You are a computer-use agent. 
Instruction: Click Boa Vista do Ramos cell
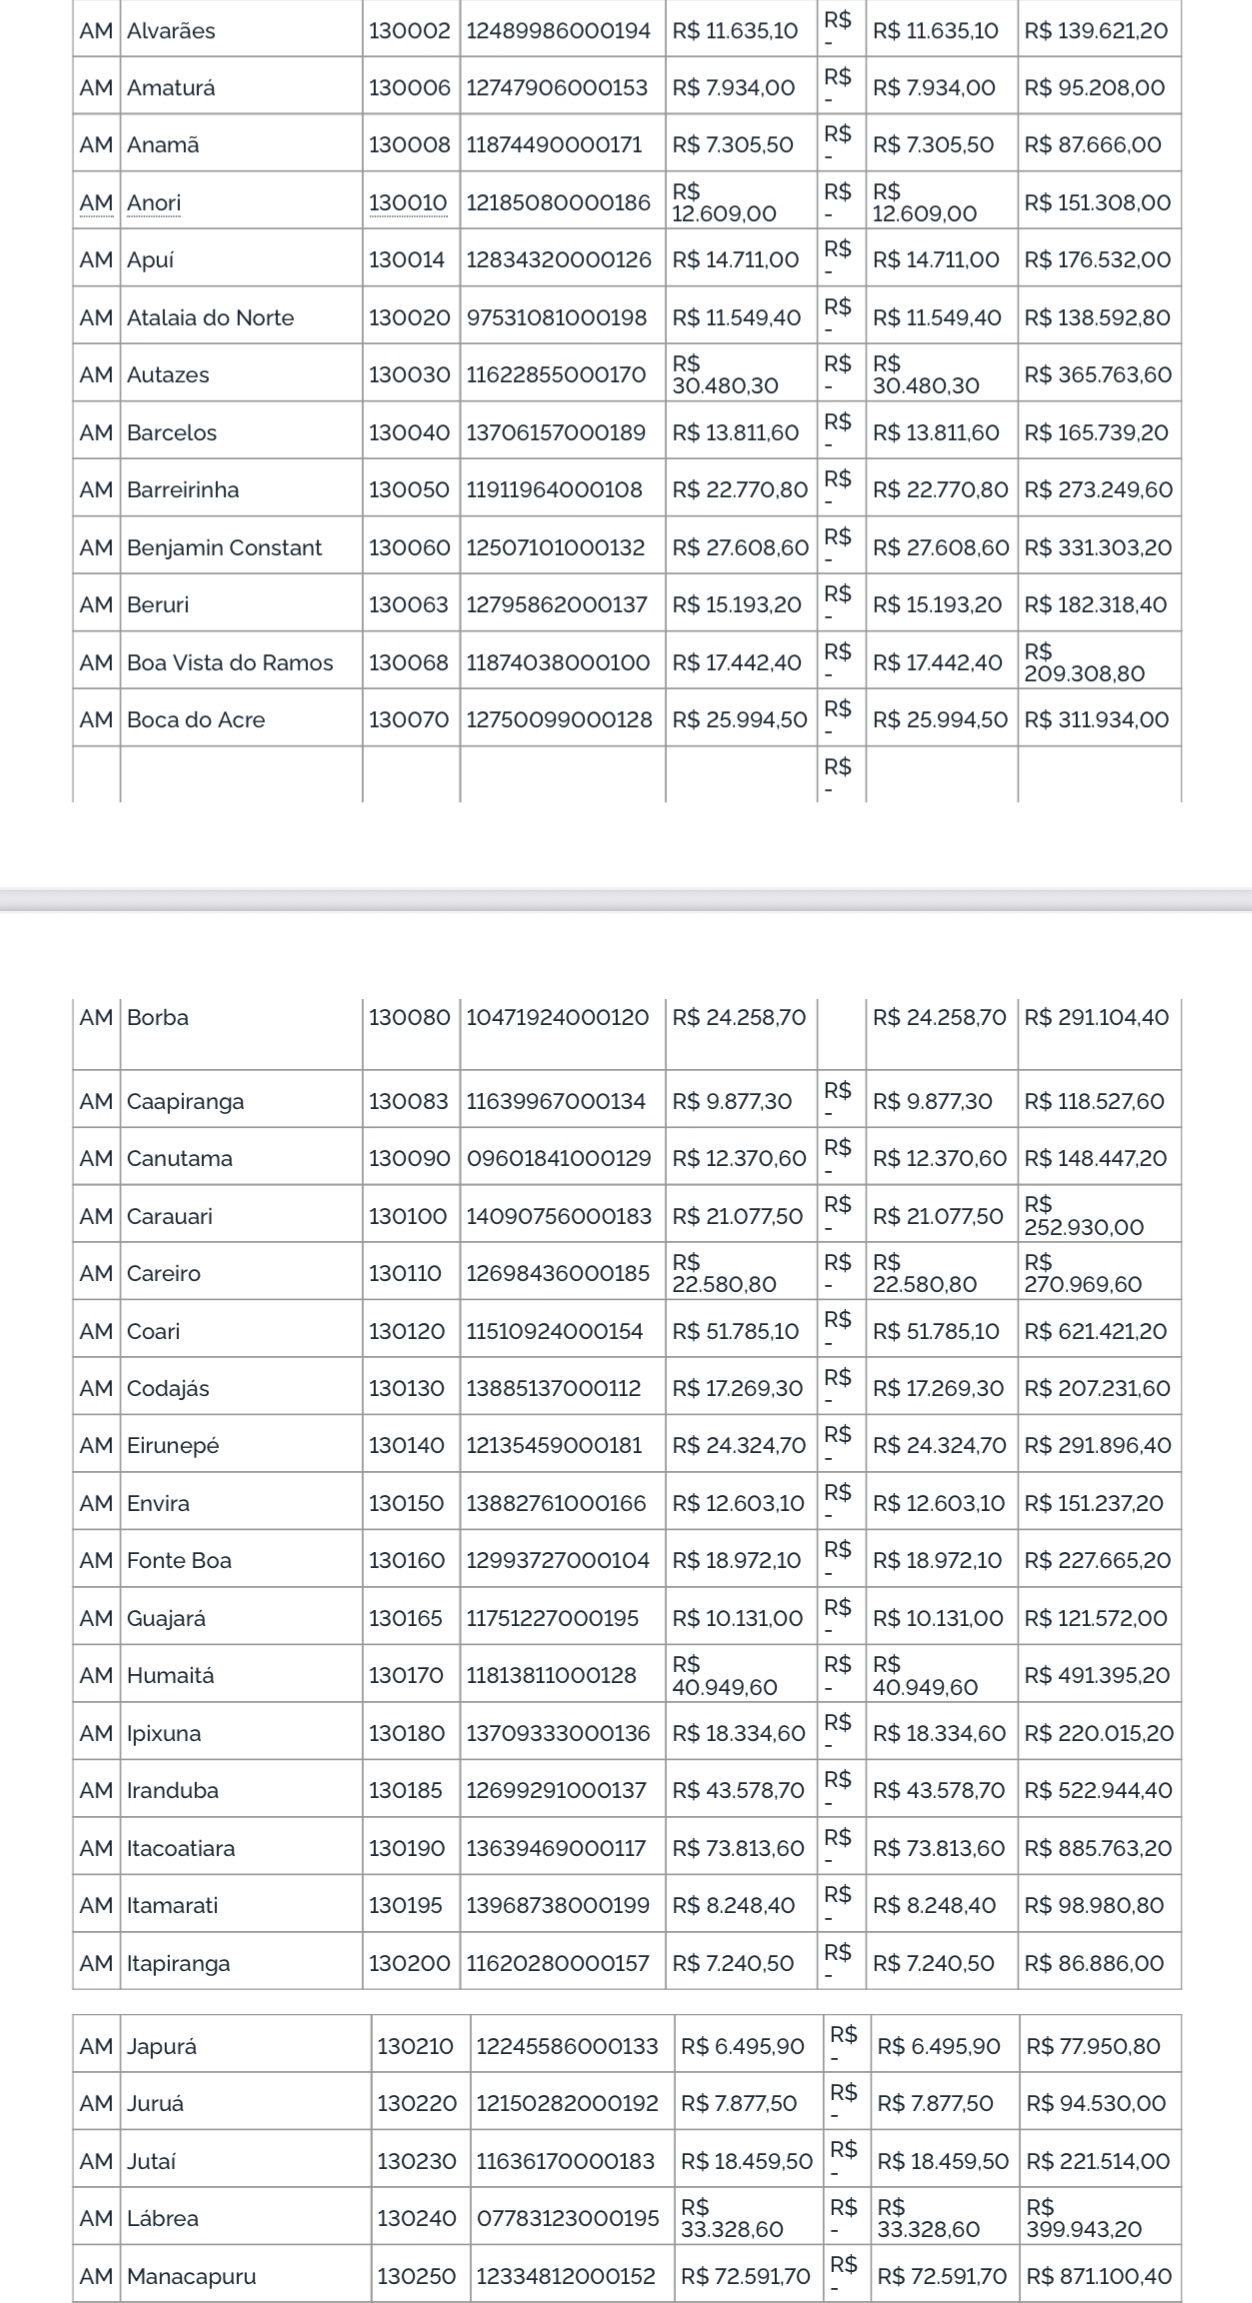(x=241, y=662)
